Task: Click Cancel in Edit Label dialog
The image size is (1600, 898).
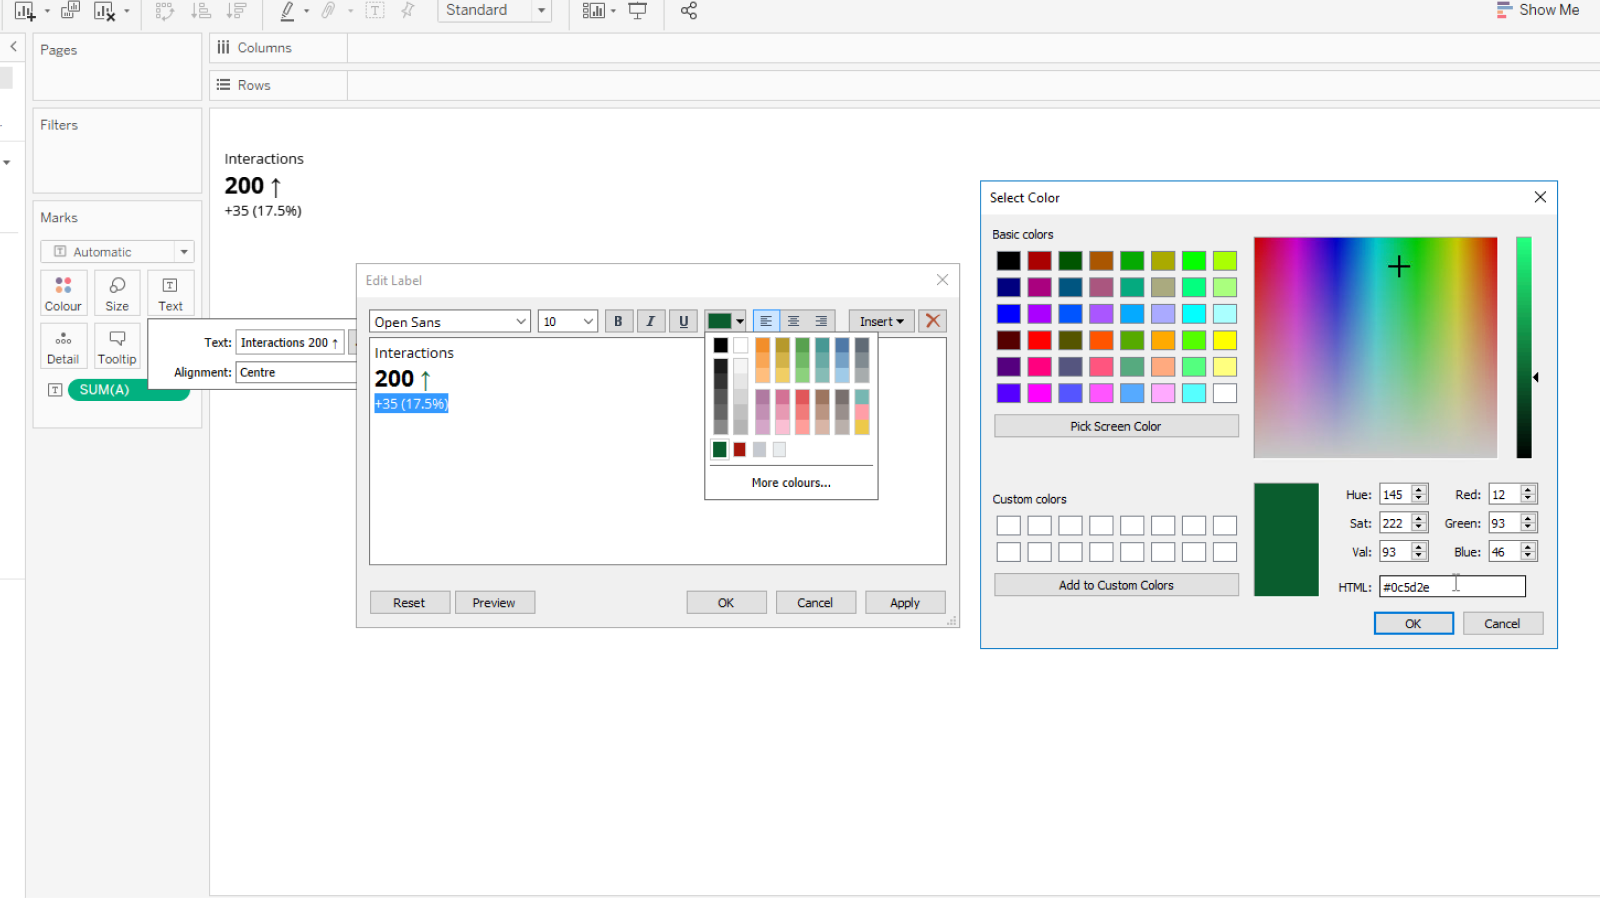Action: [815, 603]
